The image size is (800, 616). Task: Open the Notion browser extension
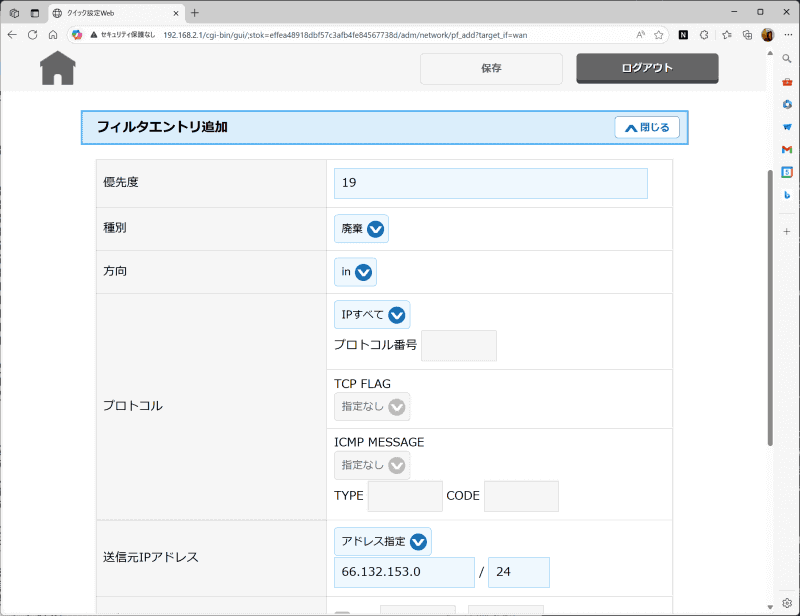tap(684, 34)
